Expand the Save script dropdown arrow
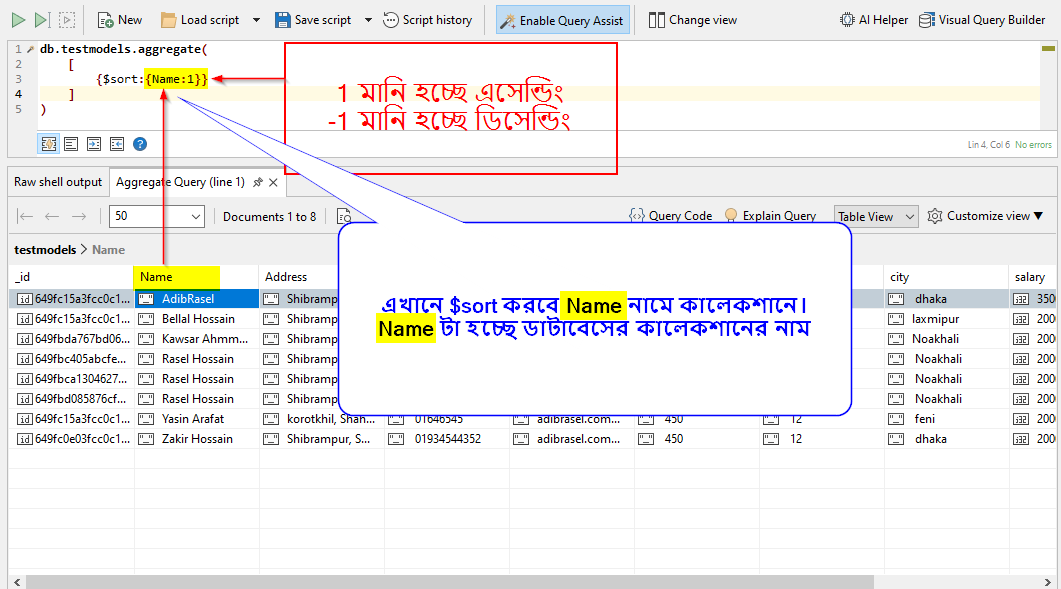 (368, 20)
